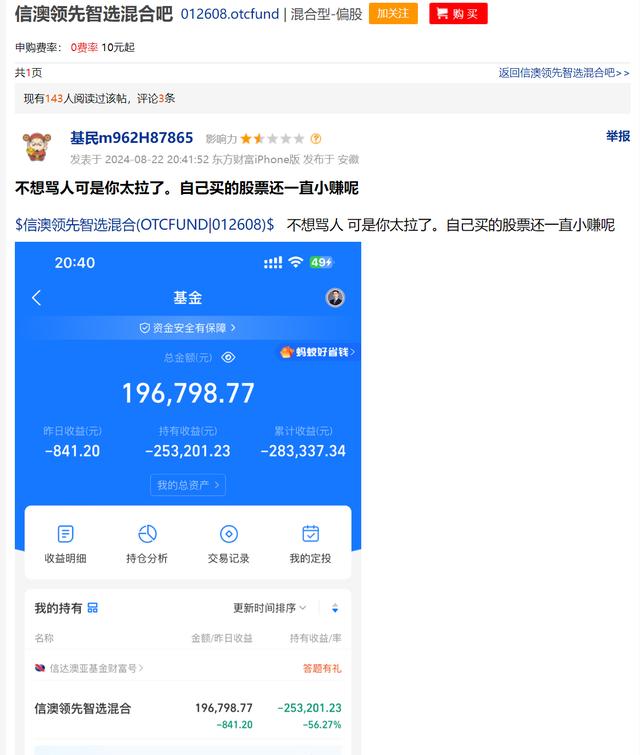Click the 累计收益 value -283,337.34

coord(303,451)
